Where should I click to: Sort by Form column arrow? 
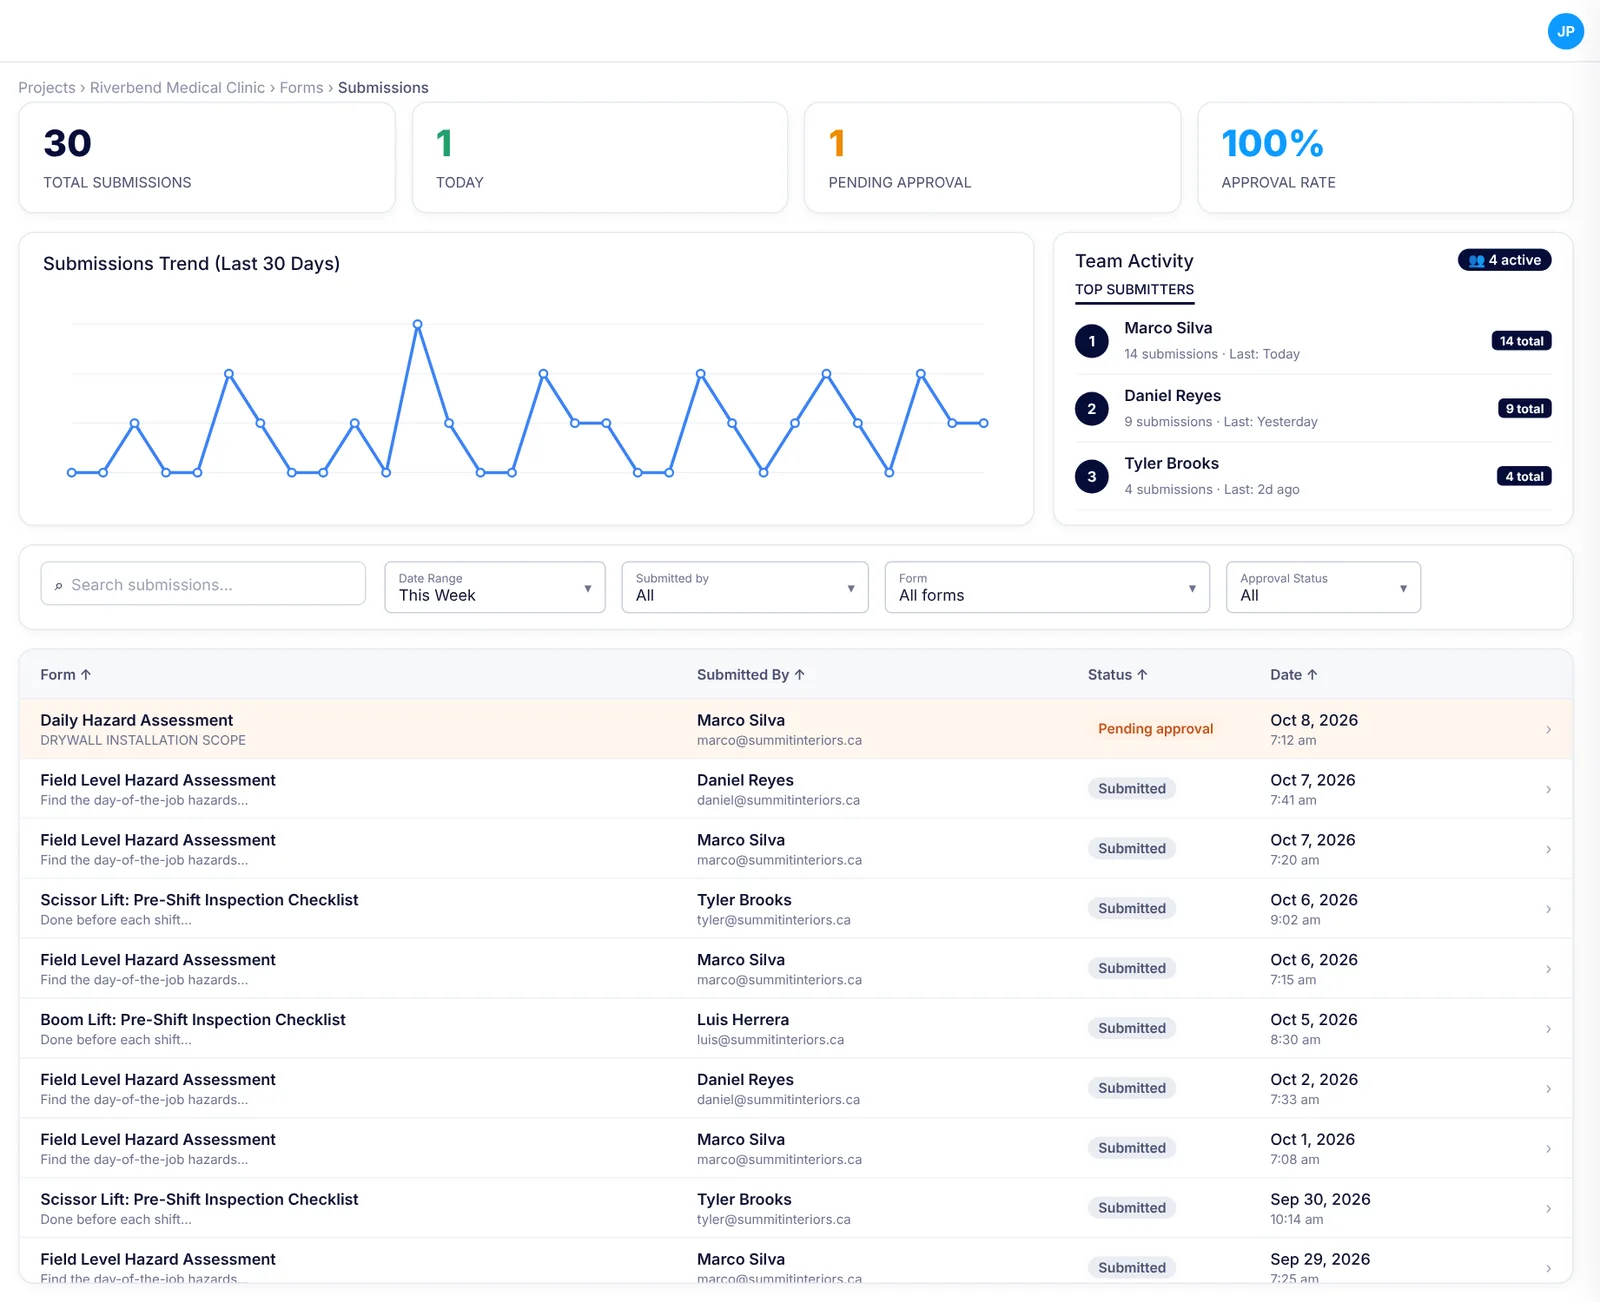click(86, 675)
